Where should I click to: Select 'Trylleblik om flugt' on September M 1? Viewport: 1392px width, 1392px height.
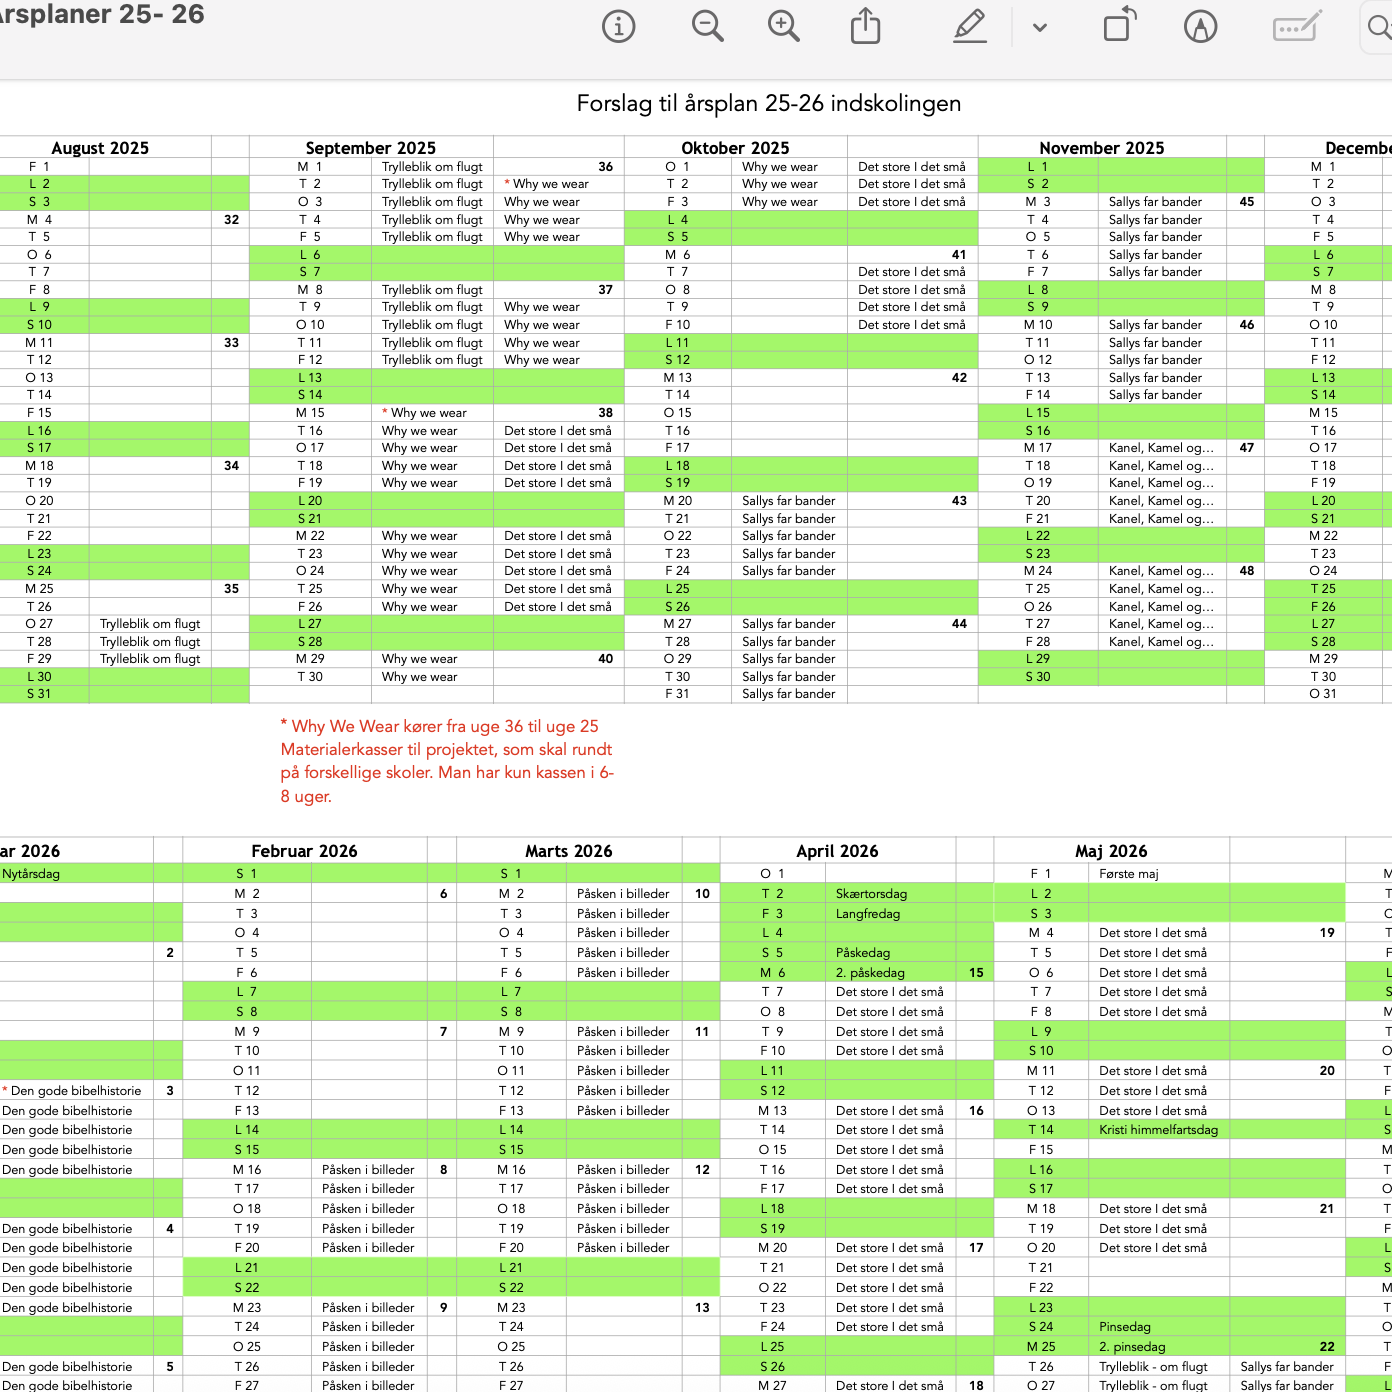[432, 167]
